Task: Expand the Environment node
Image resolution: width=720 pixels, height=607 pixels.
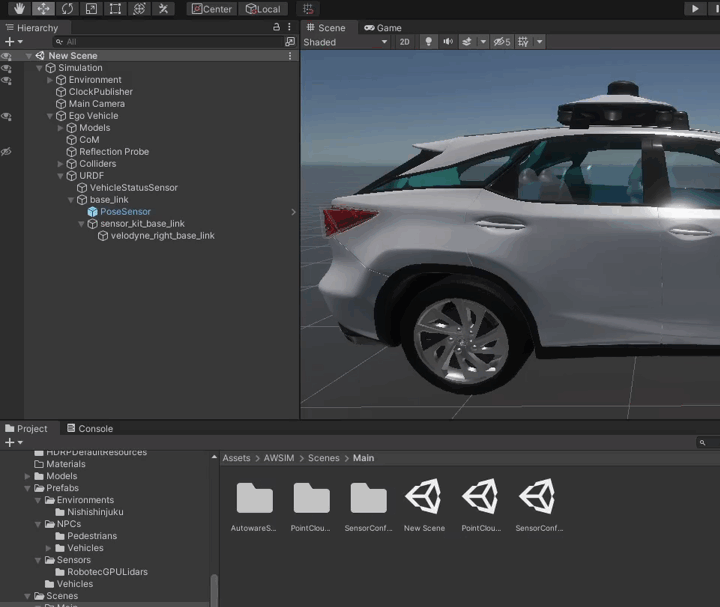Action: (x=50, y=80)
